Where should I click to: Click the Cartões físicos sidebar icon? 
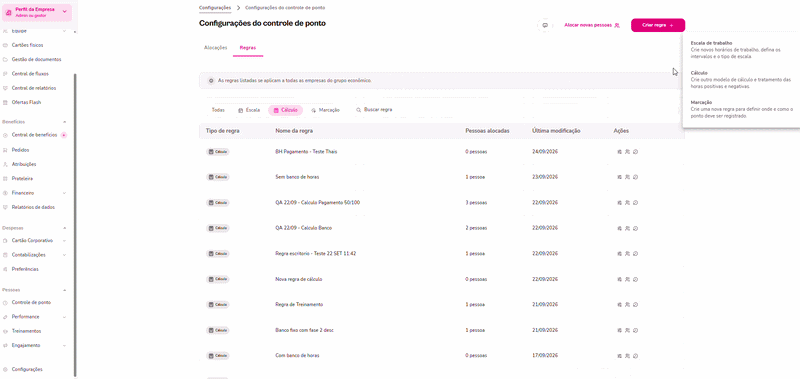(x=5, y=45)
